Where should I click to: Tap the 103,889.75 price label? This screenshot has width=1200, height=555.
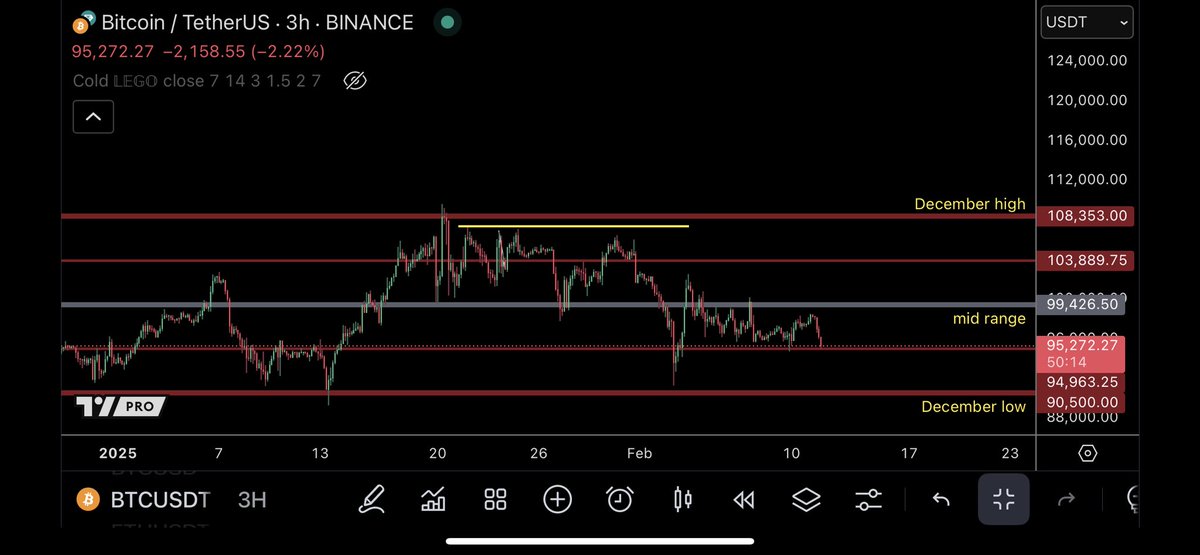pyautogui.click(x=1085, y=260)
